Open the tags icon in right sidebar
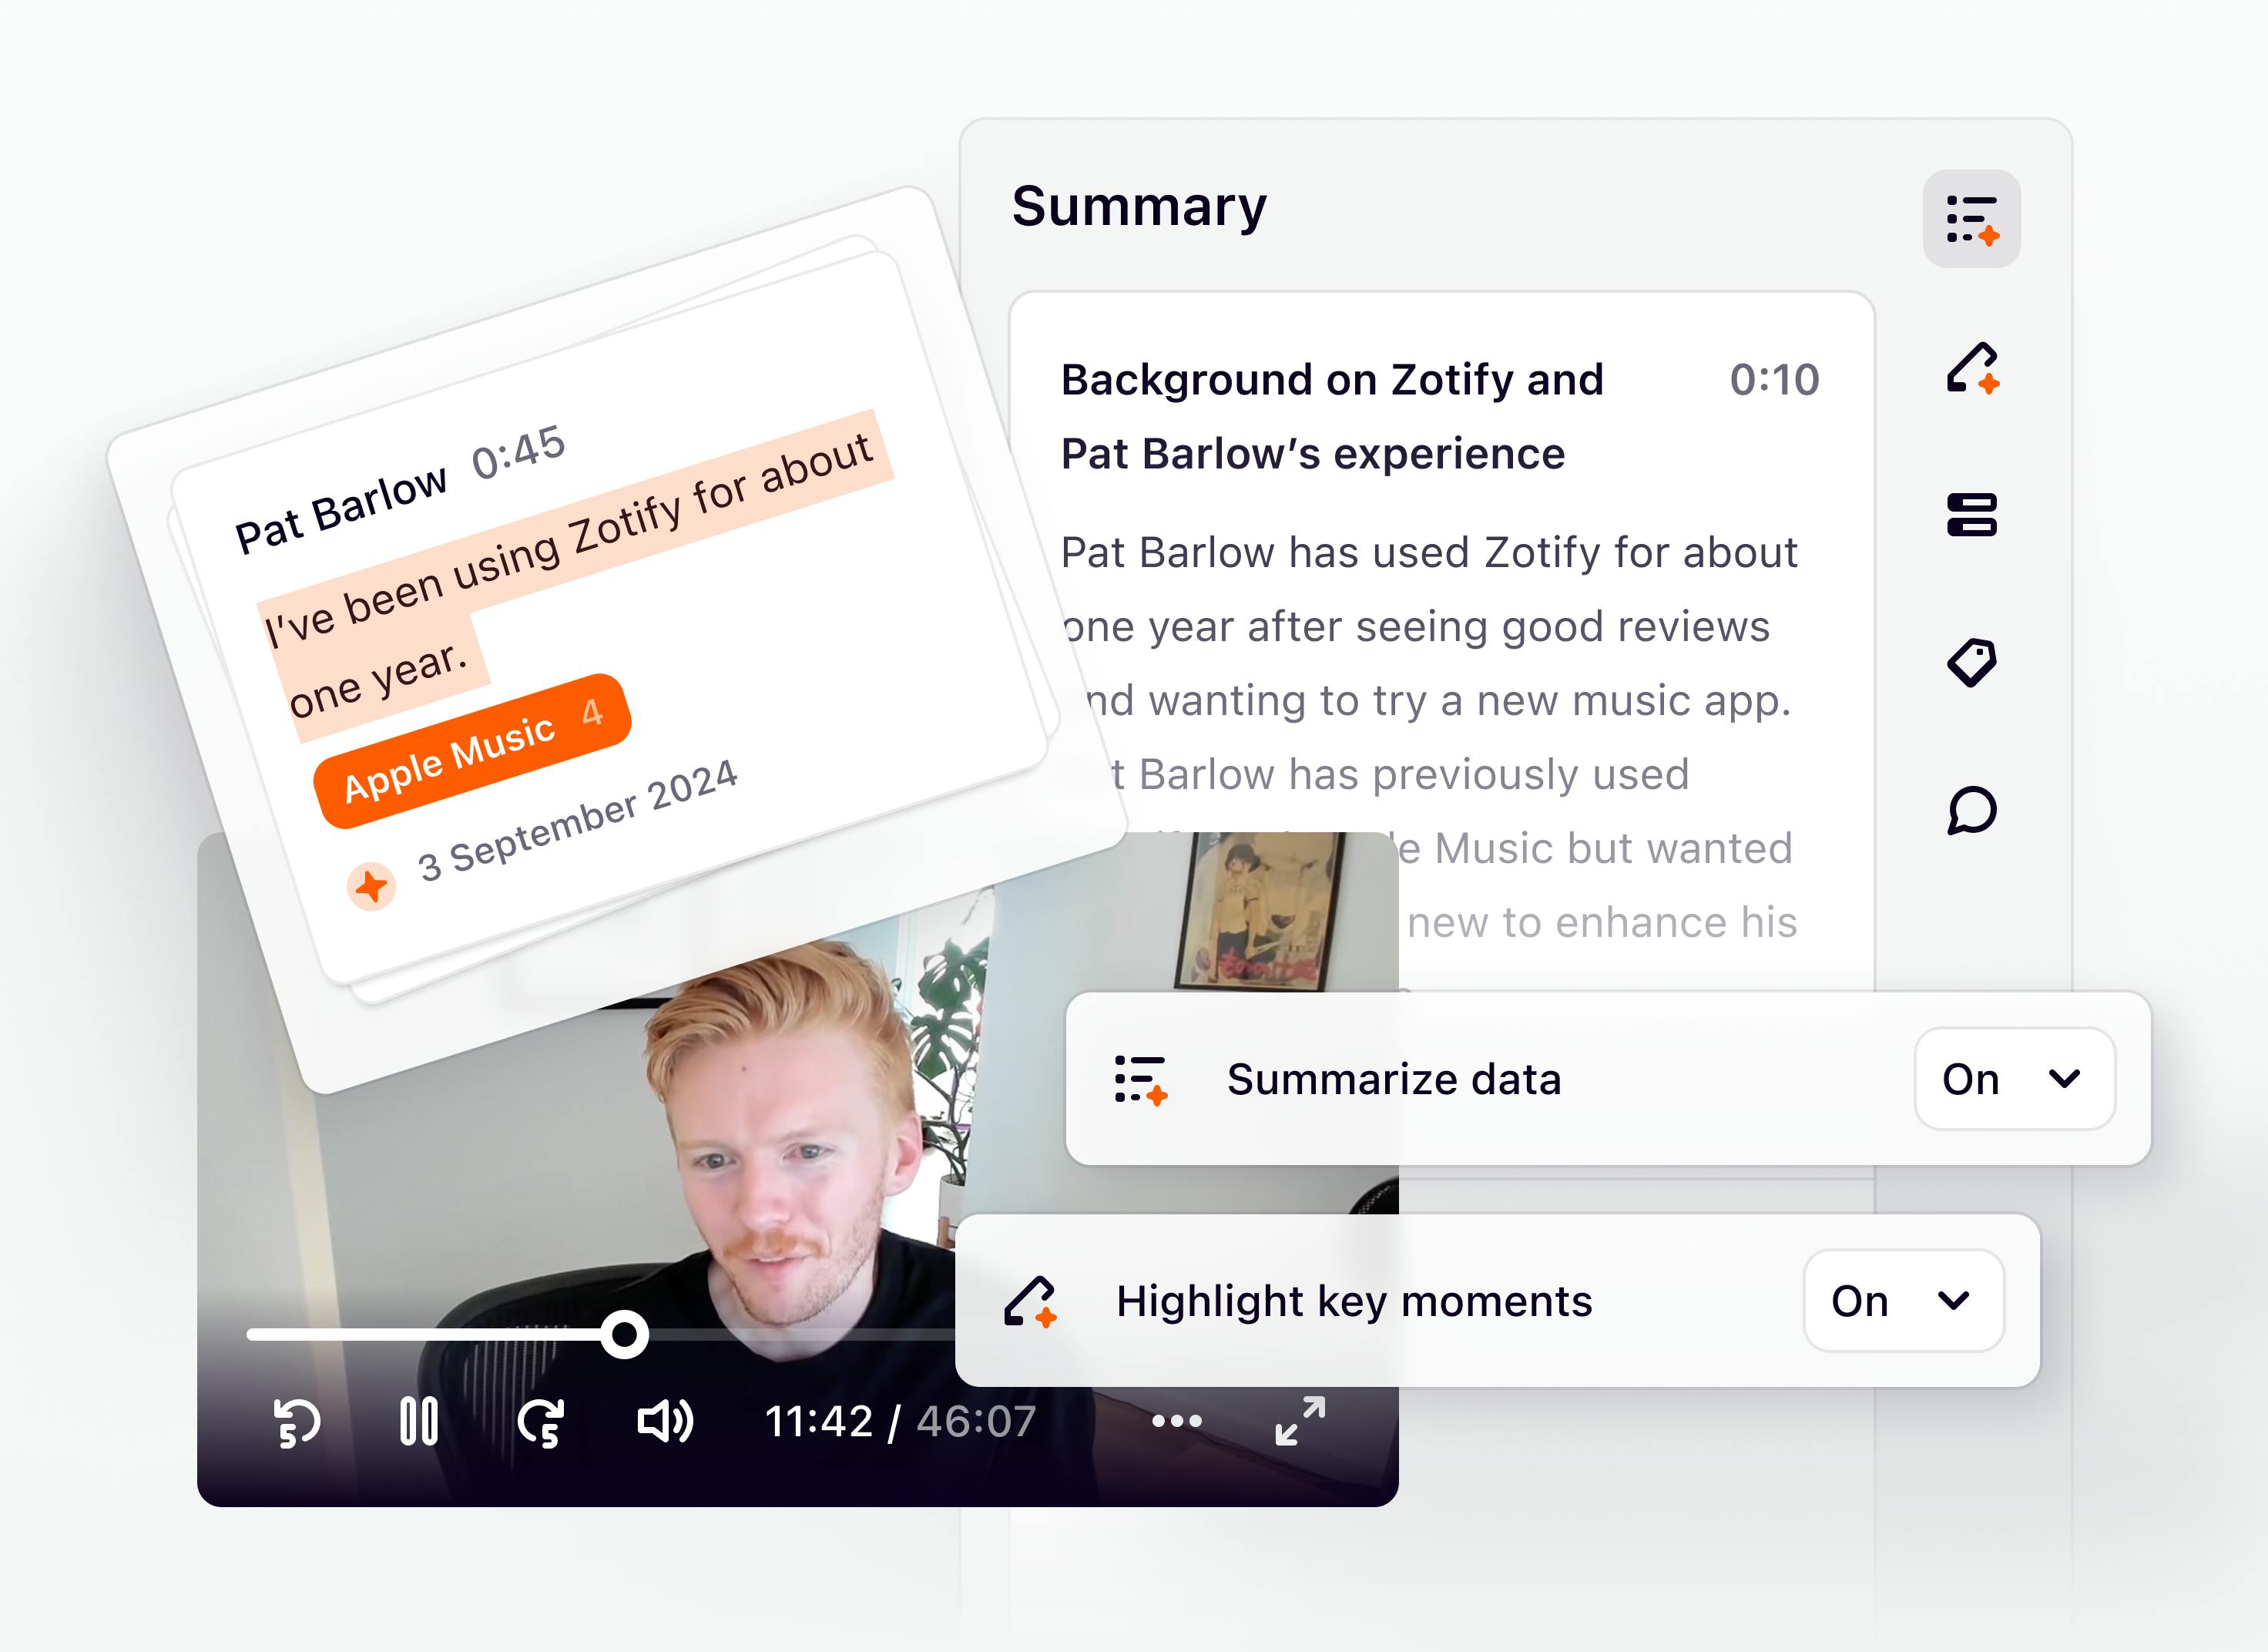 pos(1971,662)
